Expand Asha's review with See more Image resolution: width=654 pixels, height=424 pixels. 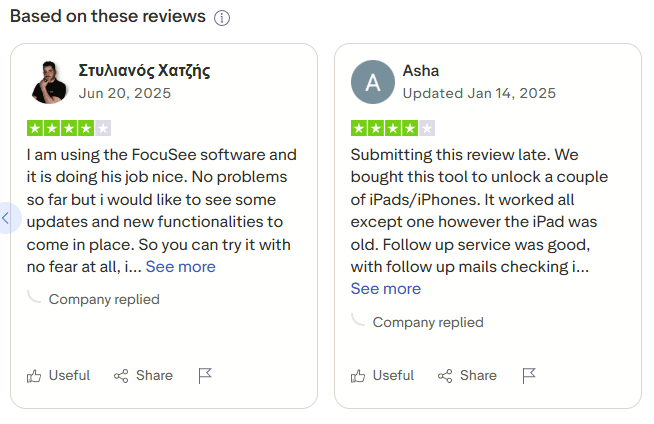(385, 289)
